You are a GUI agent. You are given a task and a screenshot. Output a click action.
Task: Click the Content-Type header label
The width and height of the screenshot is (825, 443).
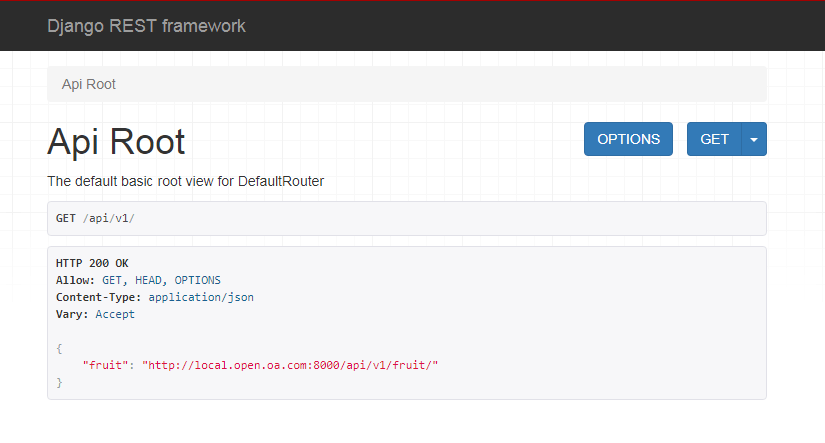point(98,297)
